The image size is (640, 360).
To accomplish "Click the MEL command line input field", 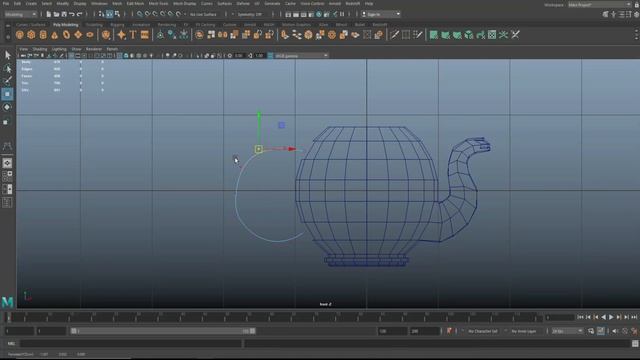I will click(131, 344).
